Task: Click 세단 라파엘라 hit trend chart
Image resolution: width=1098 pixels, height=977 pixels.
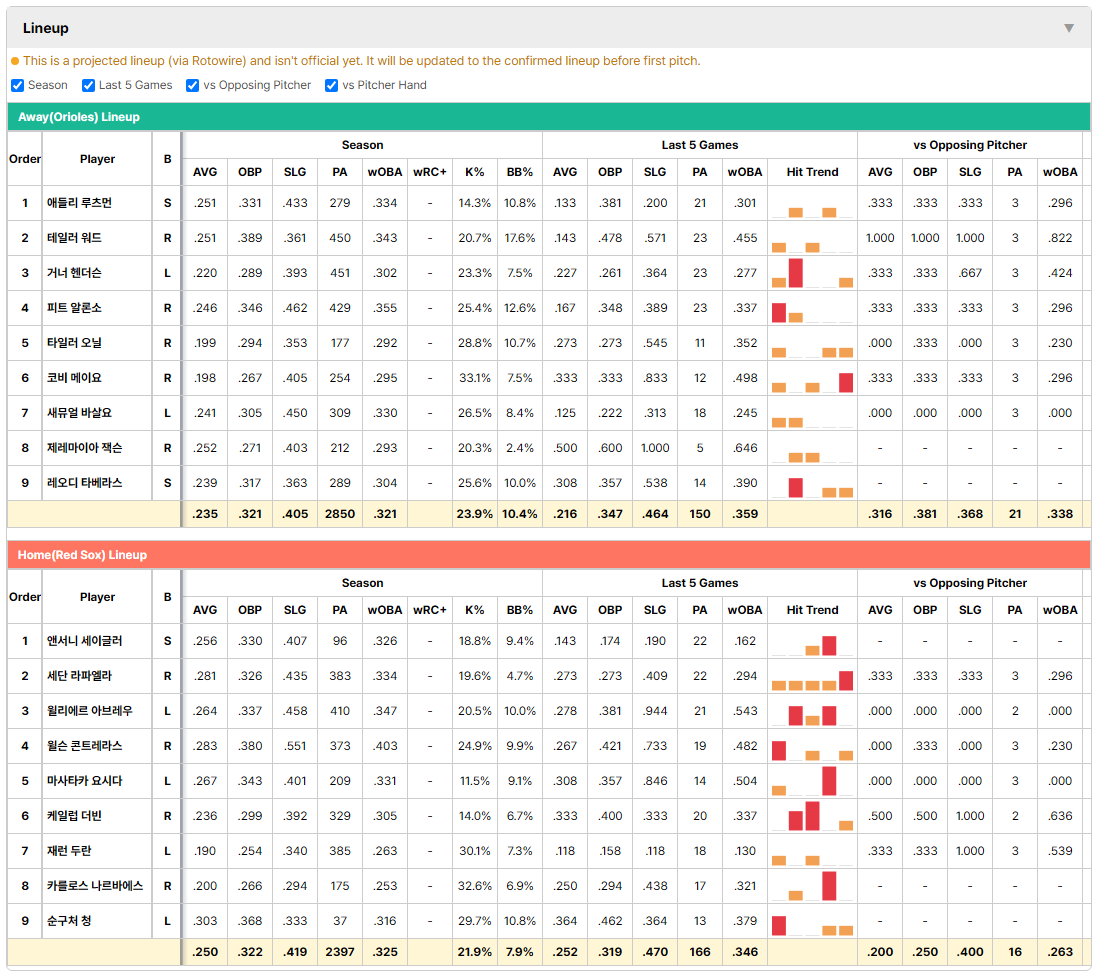Action: (x=812, y=676)
